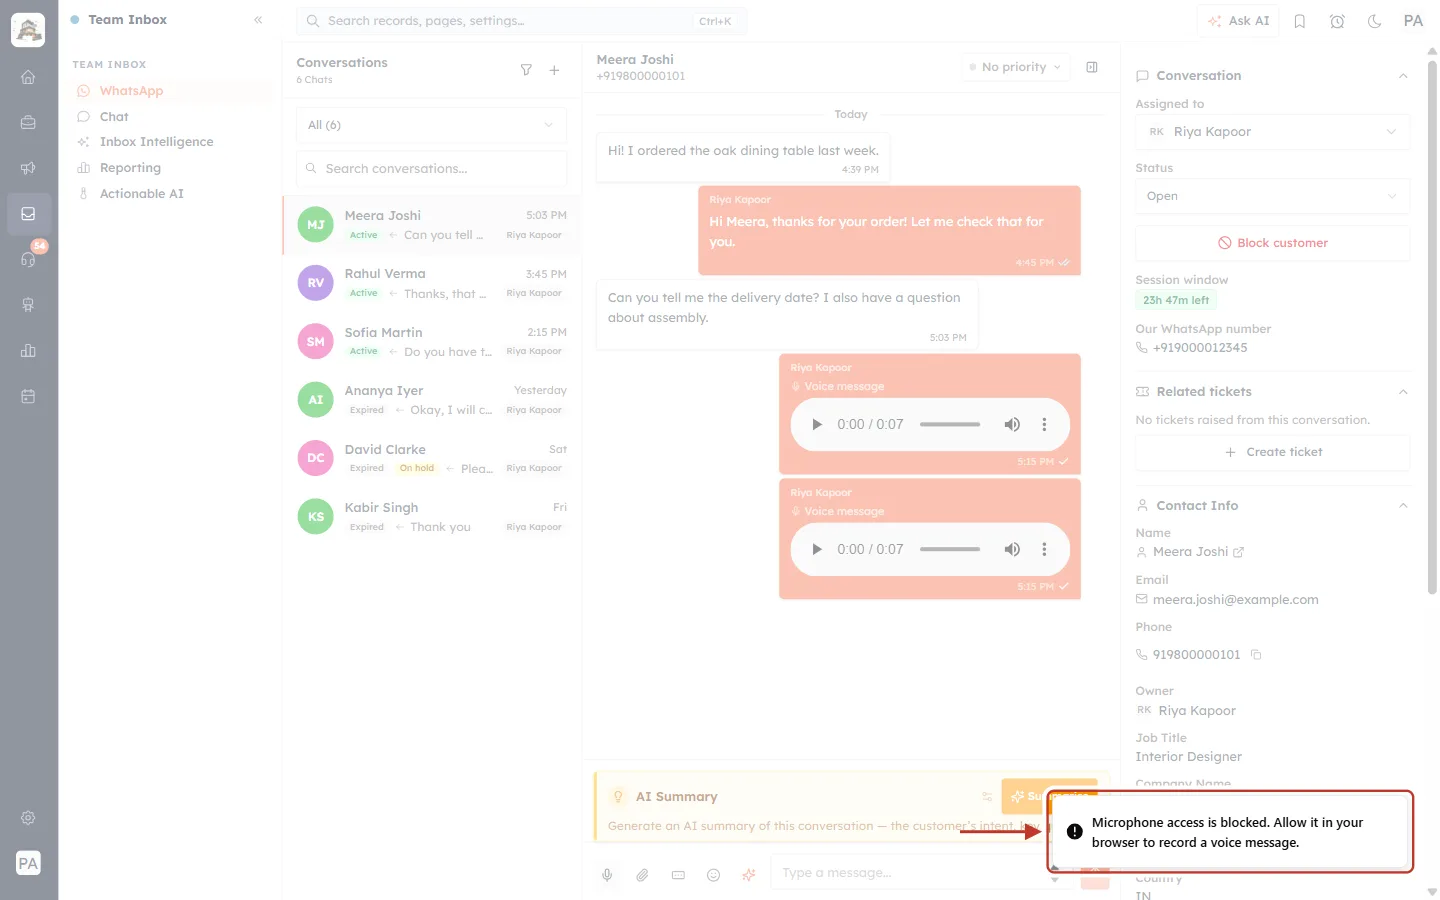Open the Status dropdown showing Open
Viewport: 1440px width, 900px height.
1273,196
